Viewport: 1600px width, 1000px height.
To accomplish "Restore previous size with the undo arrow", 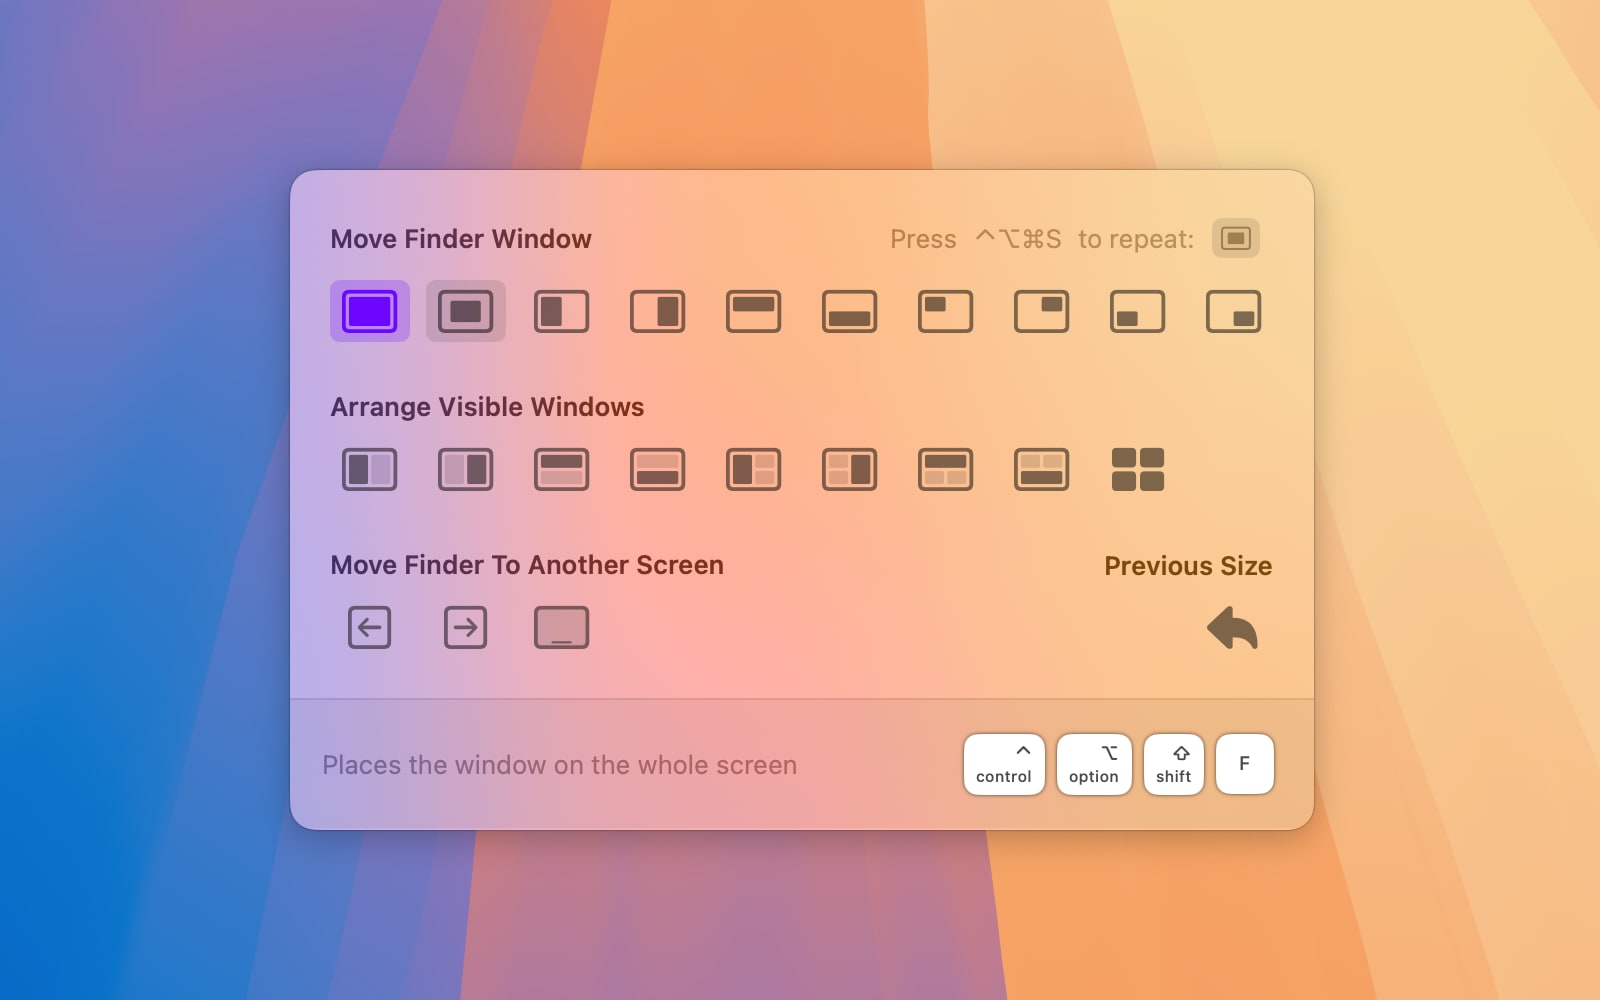I will pos(1233,628).
